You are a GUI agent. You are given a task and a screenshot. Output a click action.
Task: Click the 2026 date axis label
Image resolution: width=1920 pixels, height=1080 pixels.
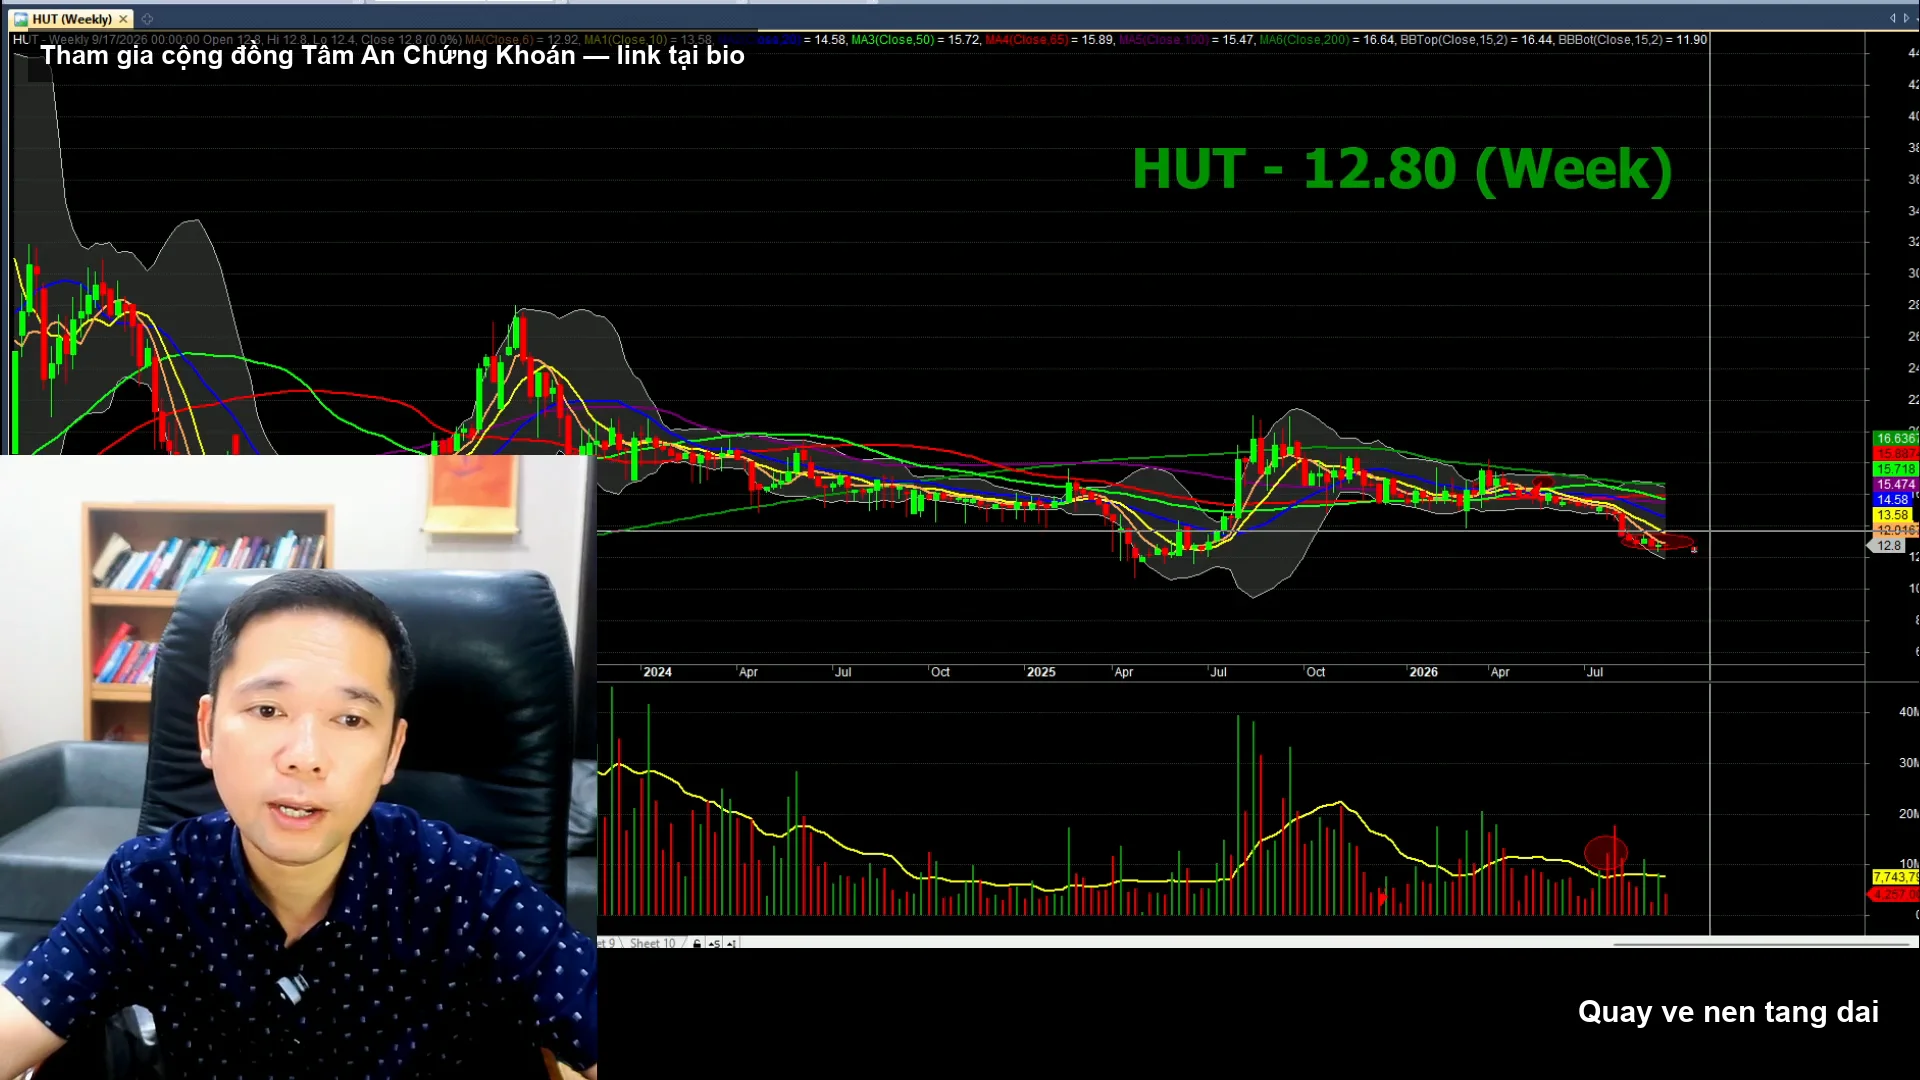[1423, 672]
